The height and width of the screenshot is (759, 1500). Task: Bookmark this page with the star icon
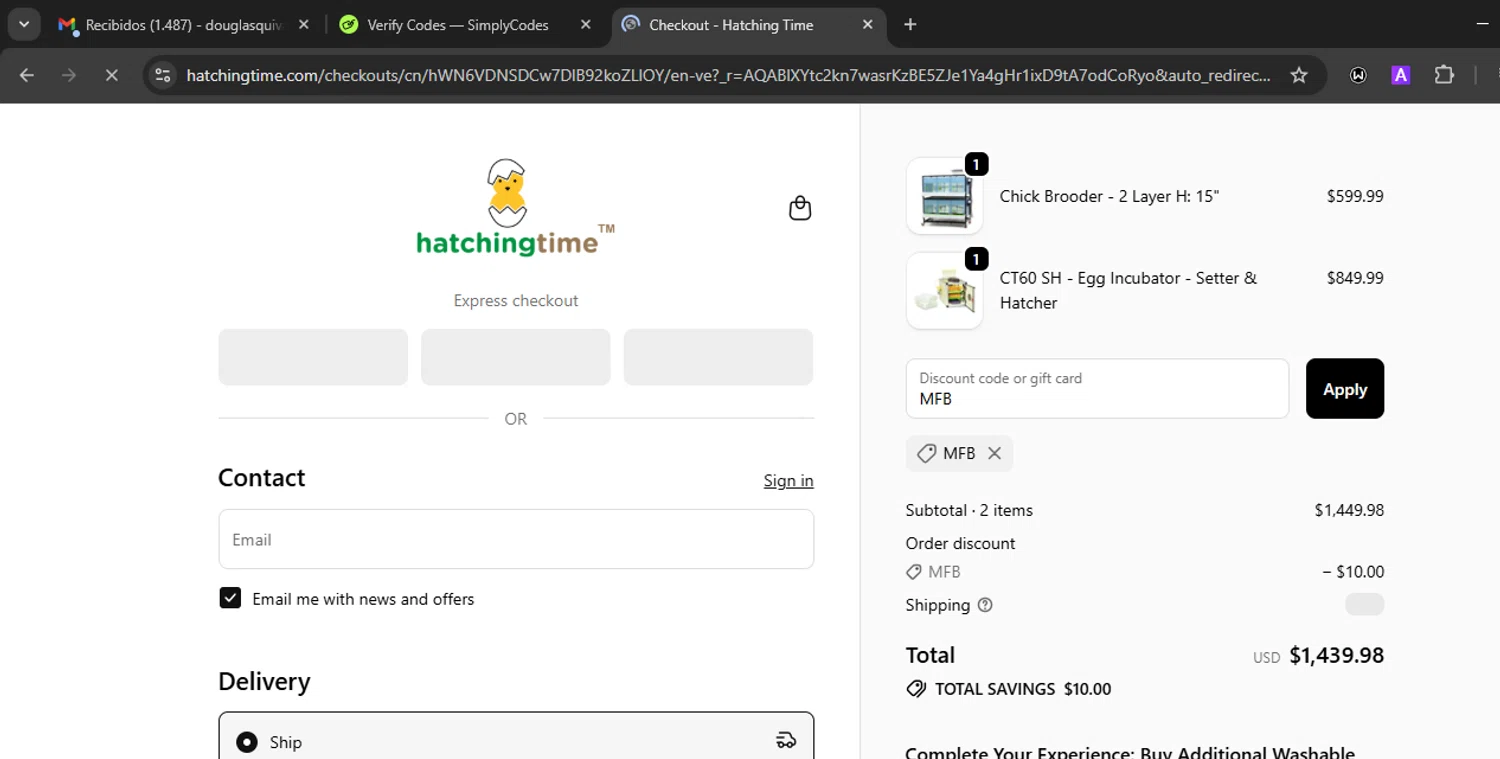point(1299,75)
